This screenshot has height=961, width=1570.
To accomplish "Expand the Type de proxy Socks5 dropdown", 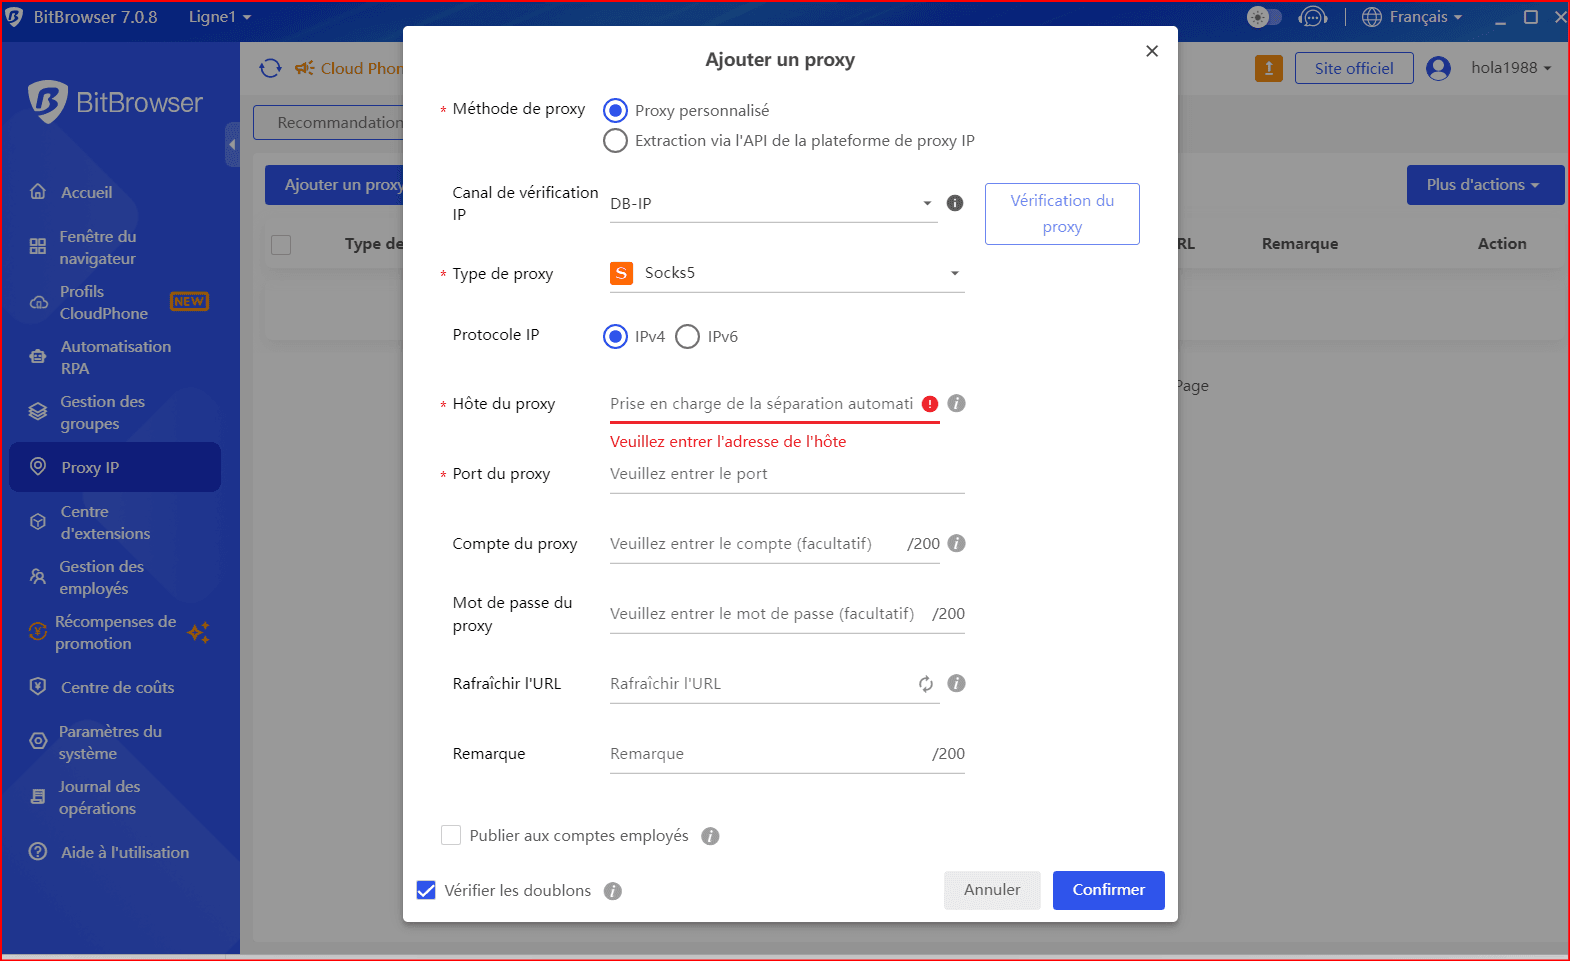I will tap(786, 273).
